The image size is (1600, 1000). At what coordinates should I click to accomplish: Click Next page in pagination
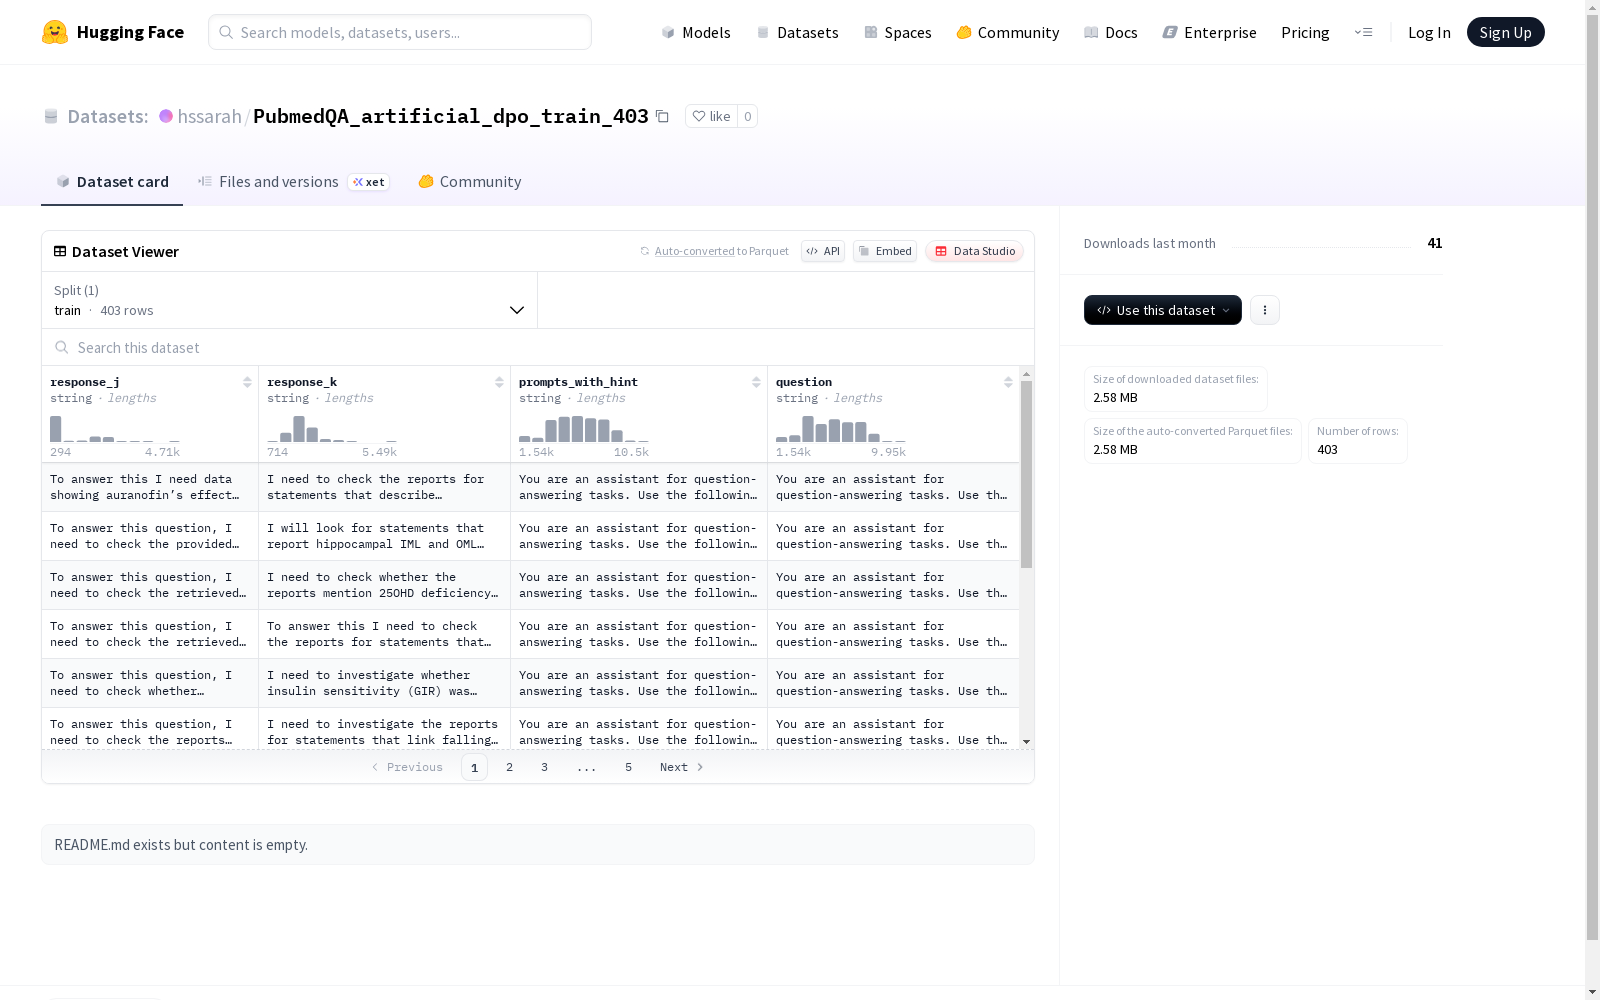682,767
